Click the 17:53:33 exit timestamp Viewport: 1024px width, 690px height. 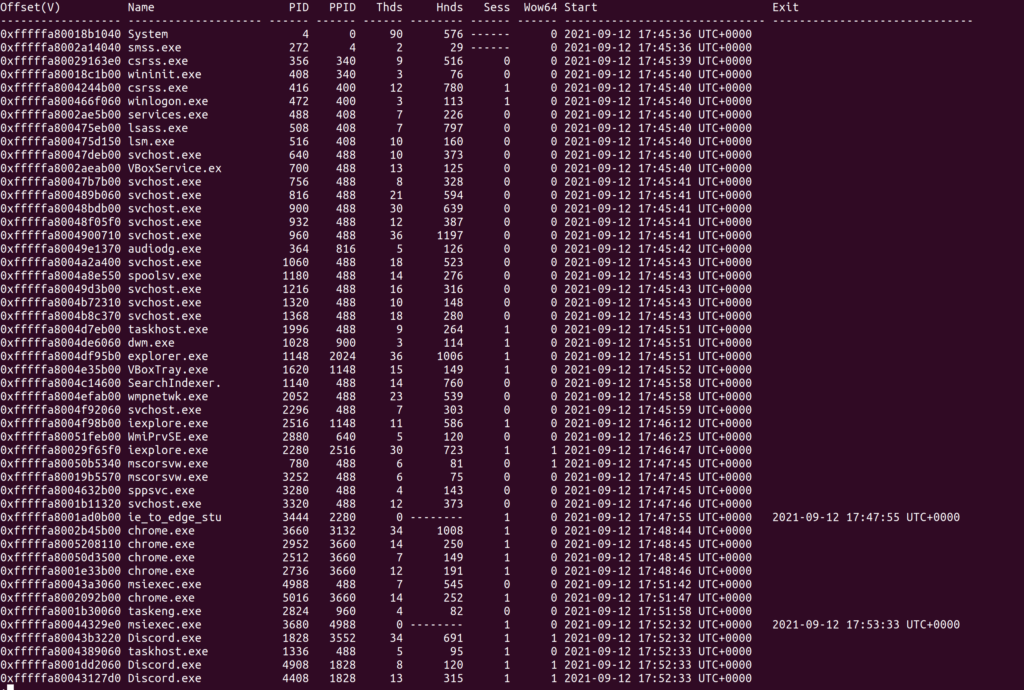(x=865, y=625)
